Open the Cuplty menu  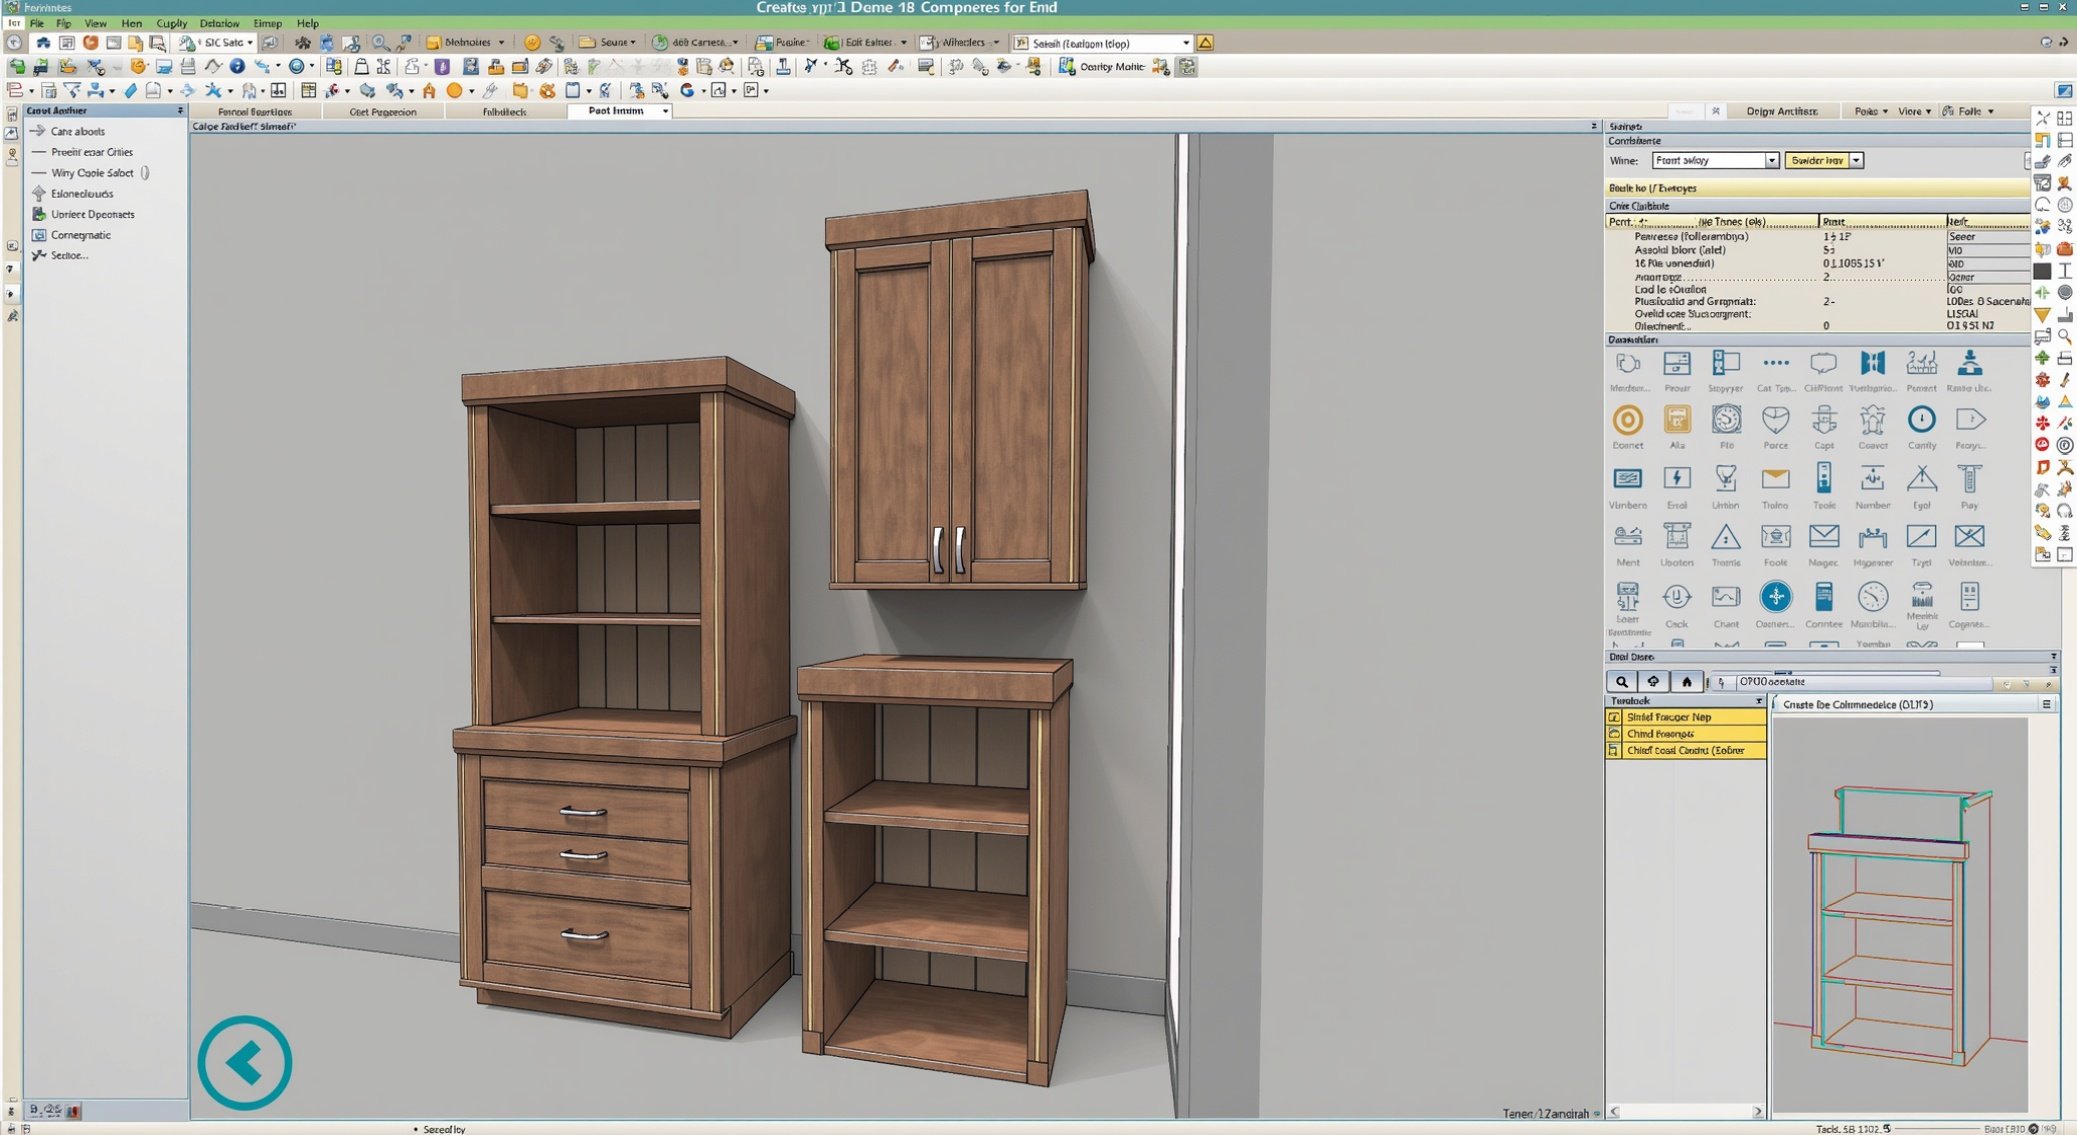click(x=171, y=23)
